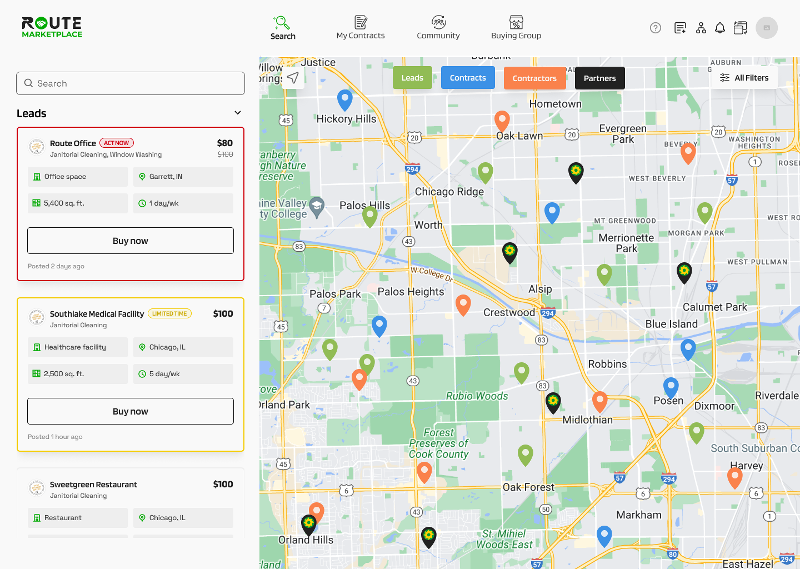Toggle the Contractors map filter
This screenshot has width=800, height=569.
pyautogui.click(x=534, y=78)
